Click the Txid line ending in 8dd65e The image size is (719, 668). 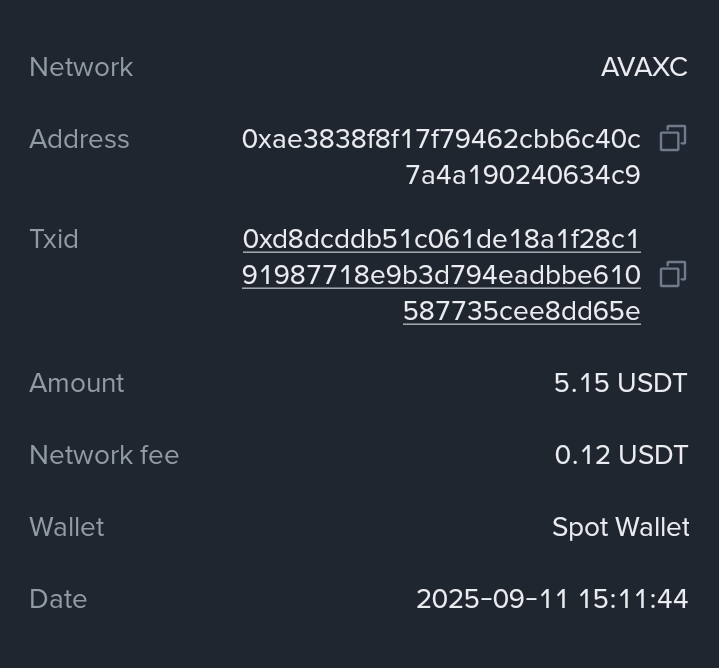[x=521, y=312]
